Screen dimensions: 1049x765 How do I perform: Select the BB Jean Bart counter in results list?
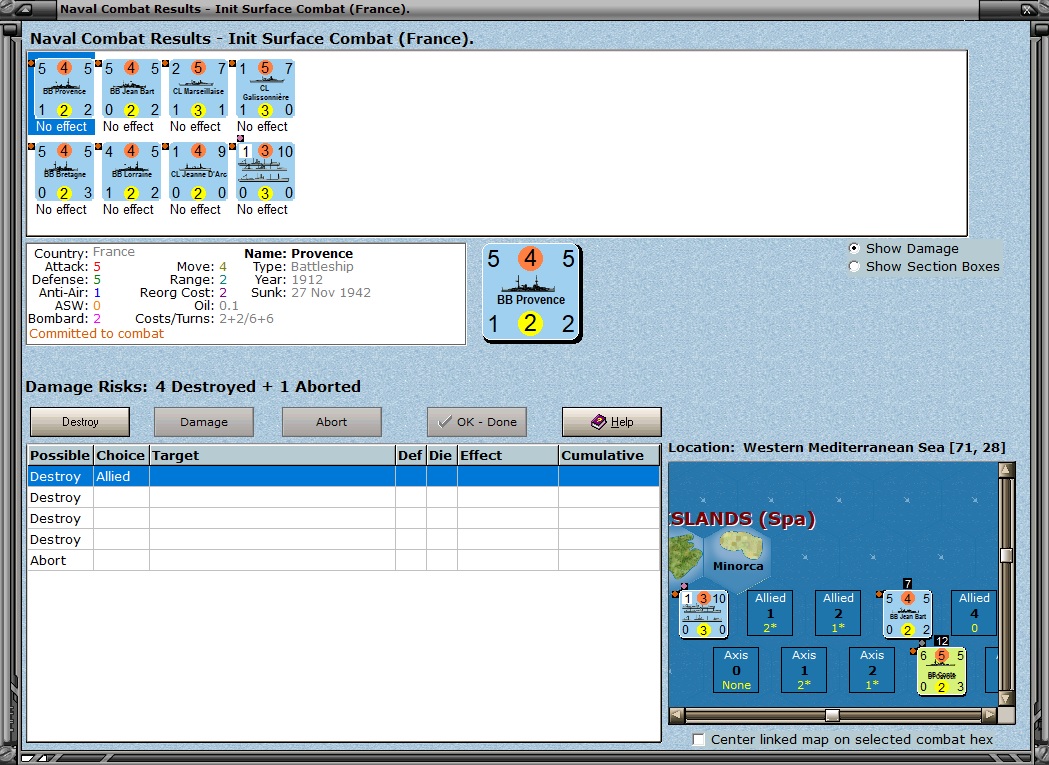[x=131, y=89]
